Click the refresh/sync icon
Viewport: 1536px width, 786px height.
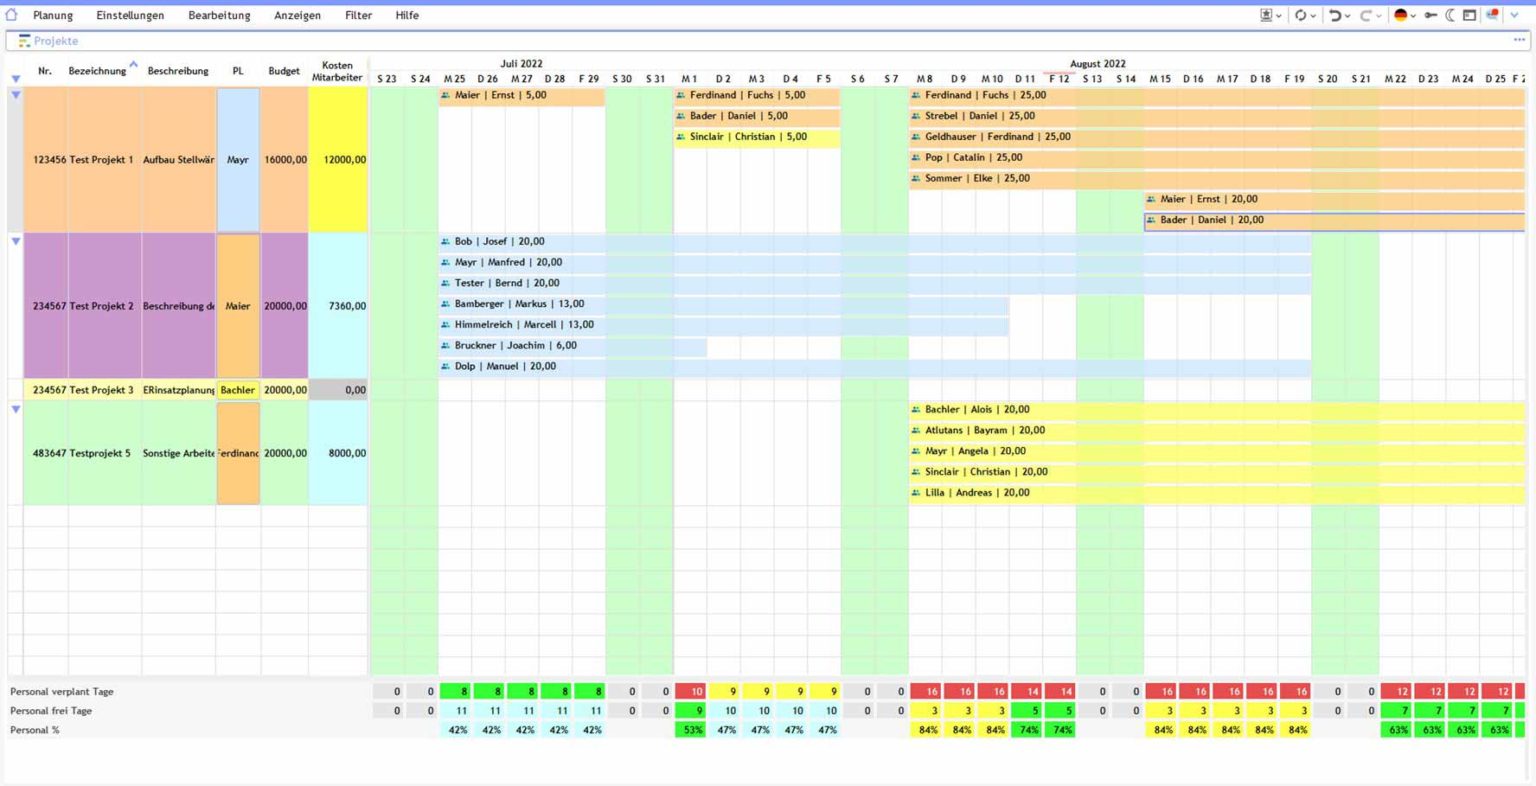tap(1301, 15)
